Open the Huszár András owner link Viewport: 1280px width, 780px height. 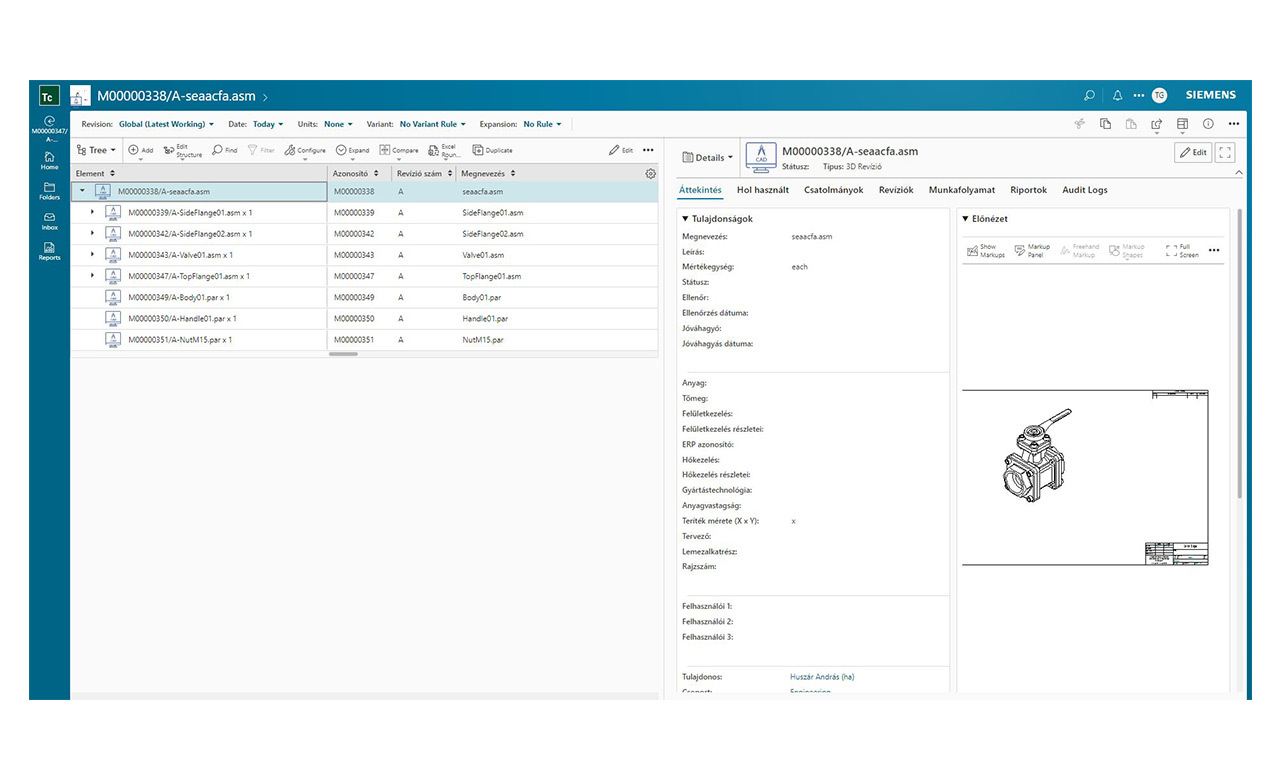(x=821, y=677)
